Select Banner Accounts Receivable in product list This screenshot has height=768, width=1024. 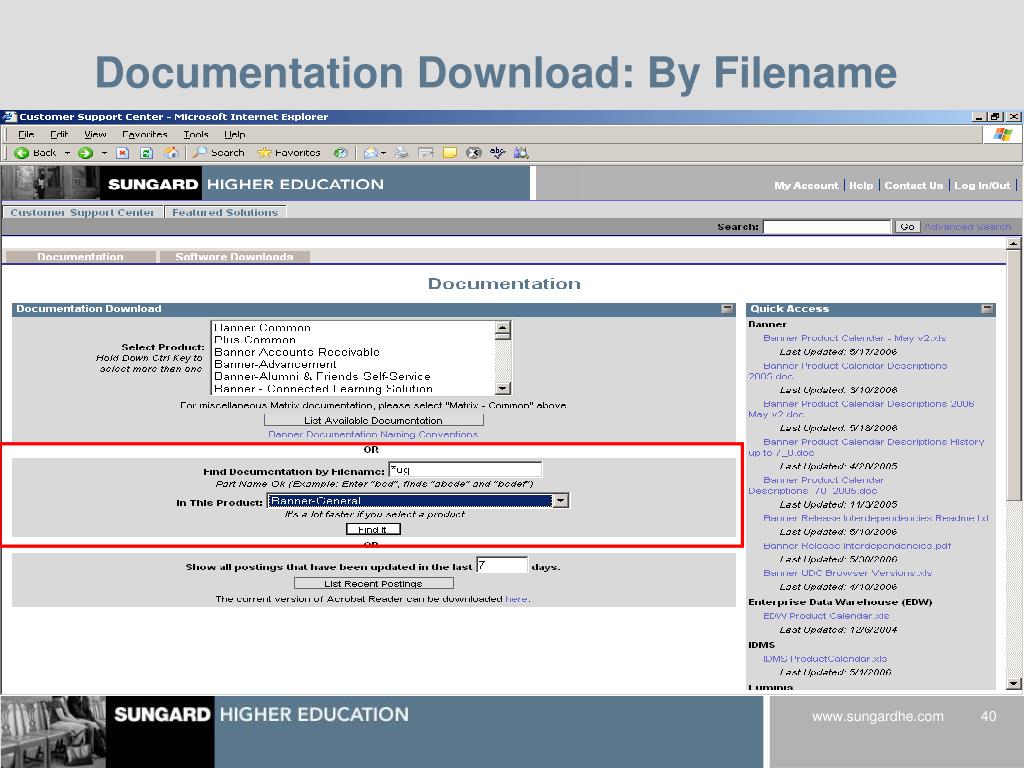(x=297, y=353)
